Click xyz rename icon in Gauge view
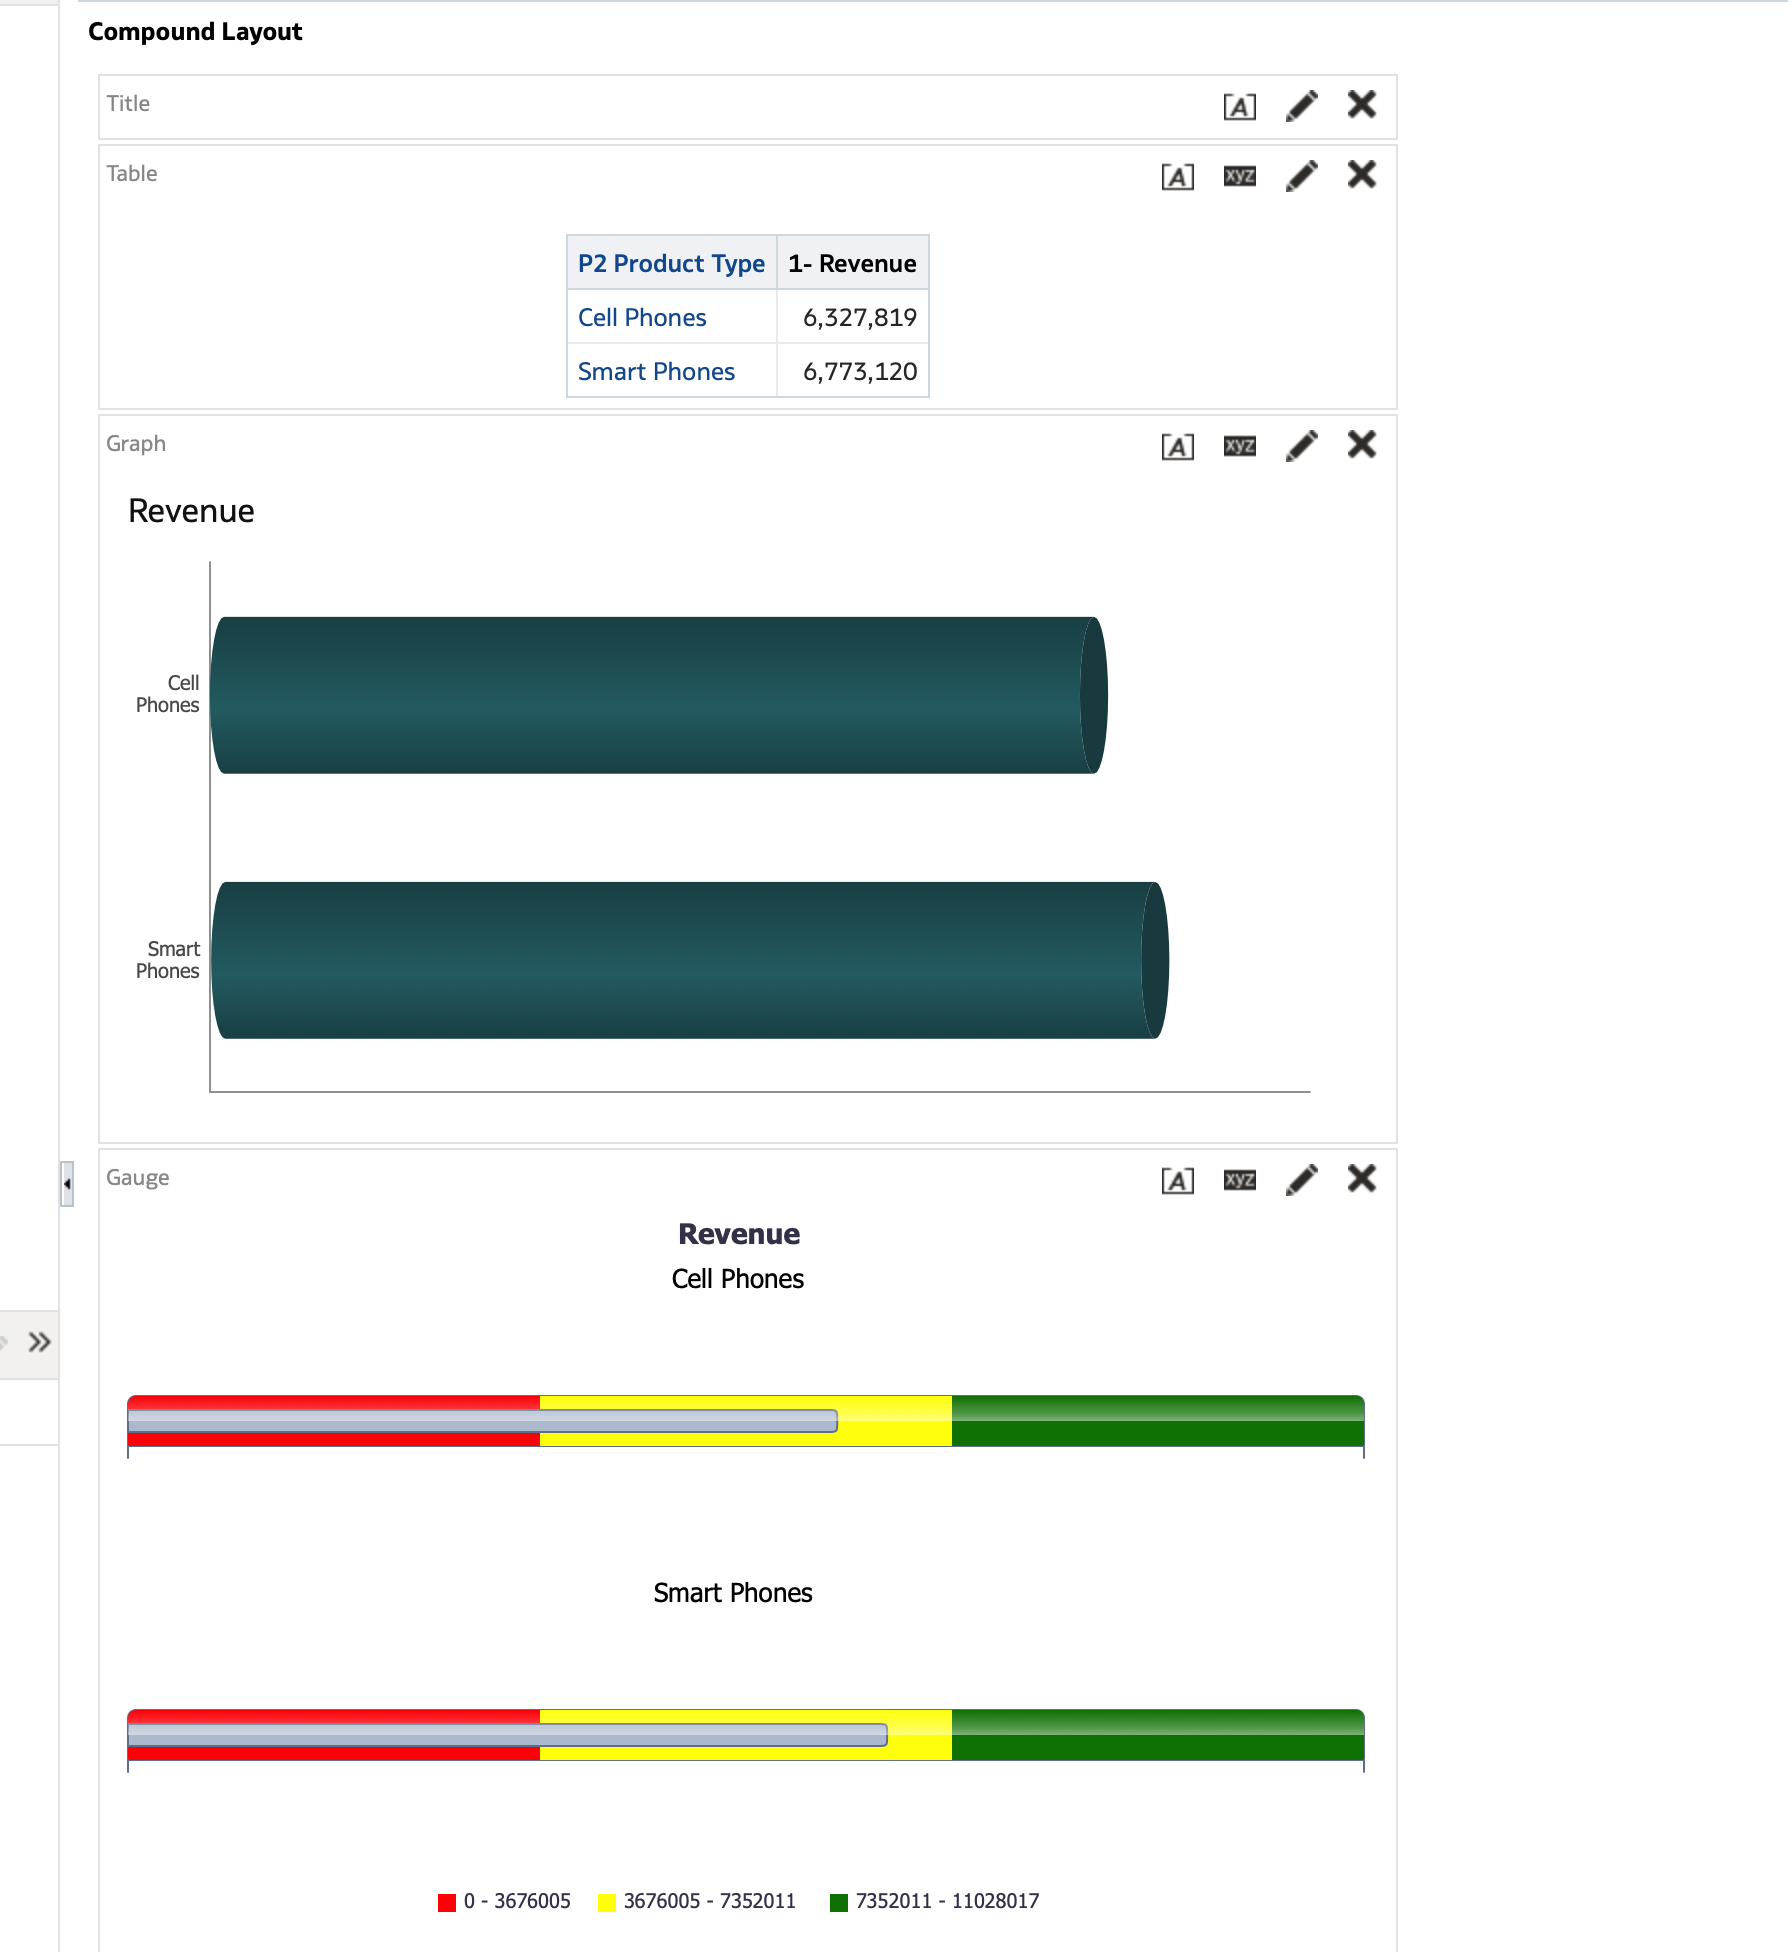Image resolution: width=1788 pixels, height=1952 pixels. pos(1239,1180)
